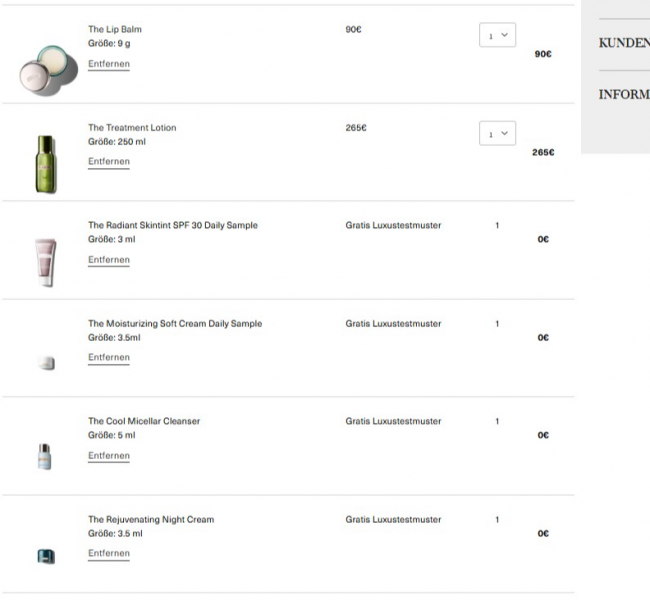Open The Cool Micellar Cleanser title
The image size is (650, 600).
[144, 422]
